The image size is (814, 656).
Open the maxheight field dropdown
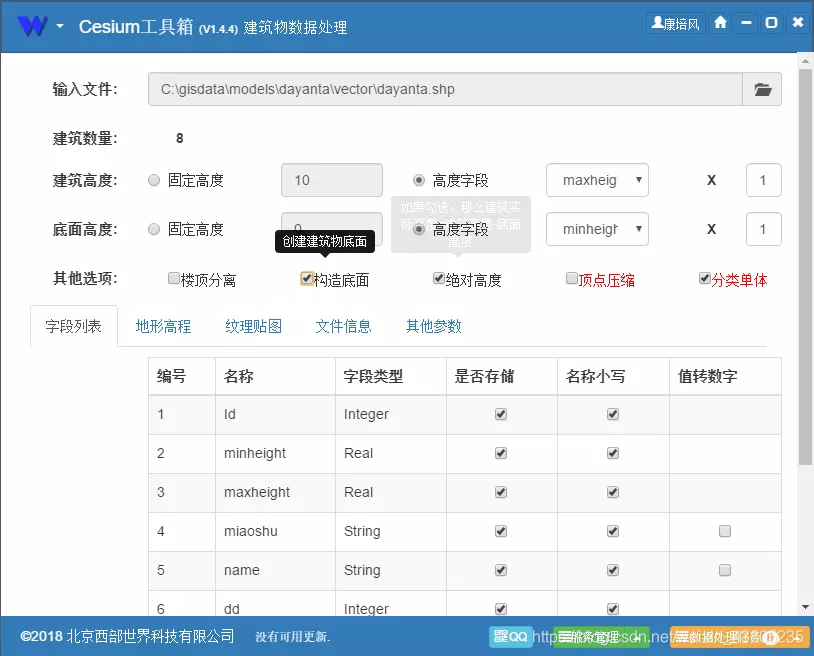coord(597,180)
